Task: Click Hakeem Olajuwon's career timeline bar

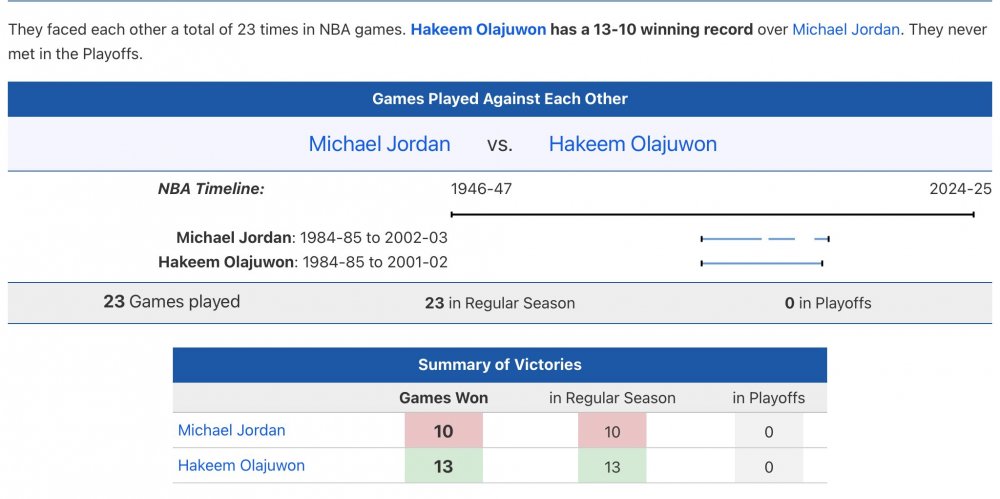Action: click(761, 263)
